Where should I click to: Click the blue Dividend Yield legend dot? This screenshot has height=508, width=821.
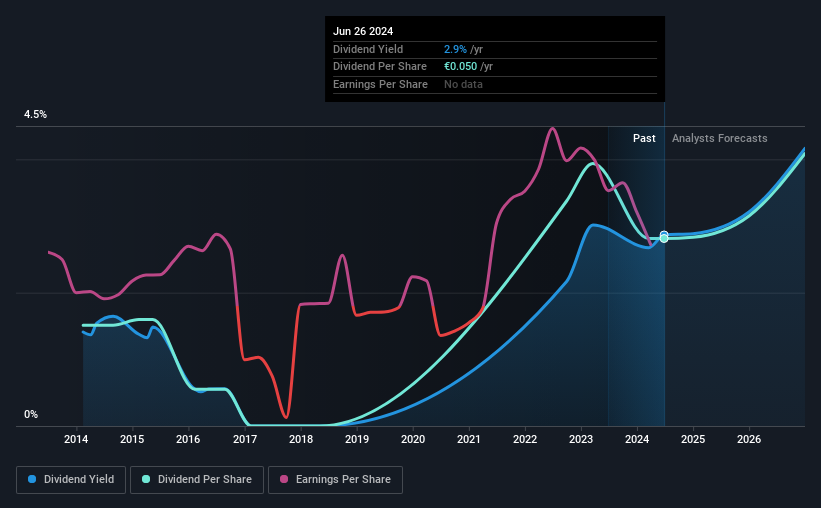[32, 479]
